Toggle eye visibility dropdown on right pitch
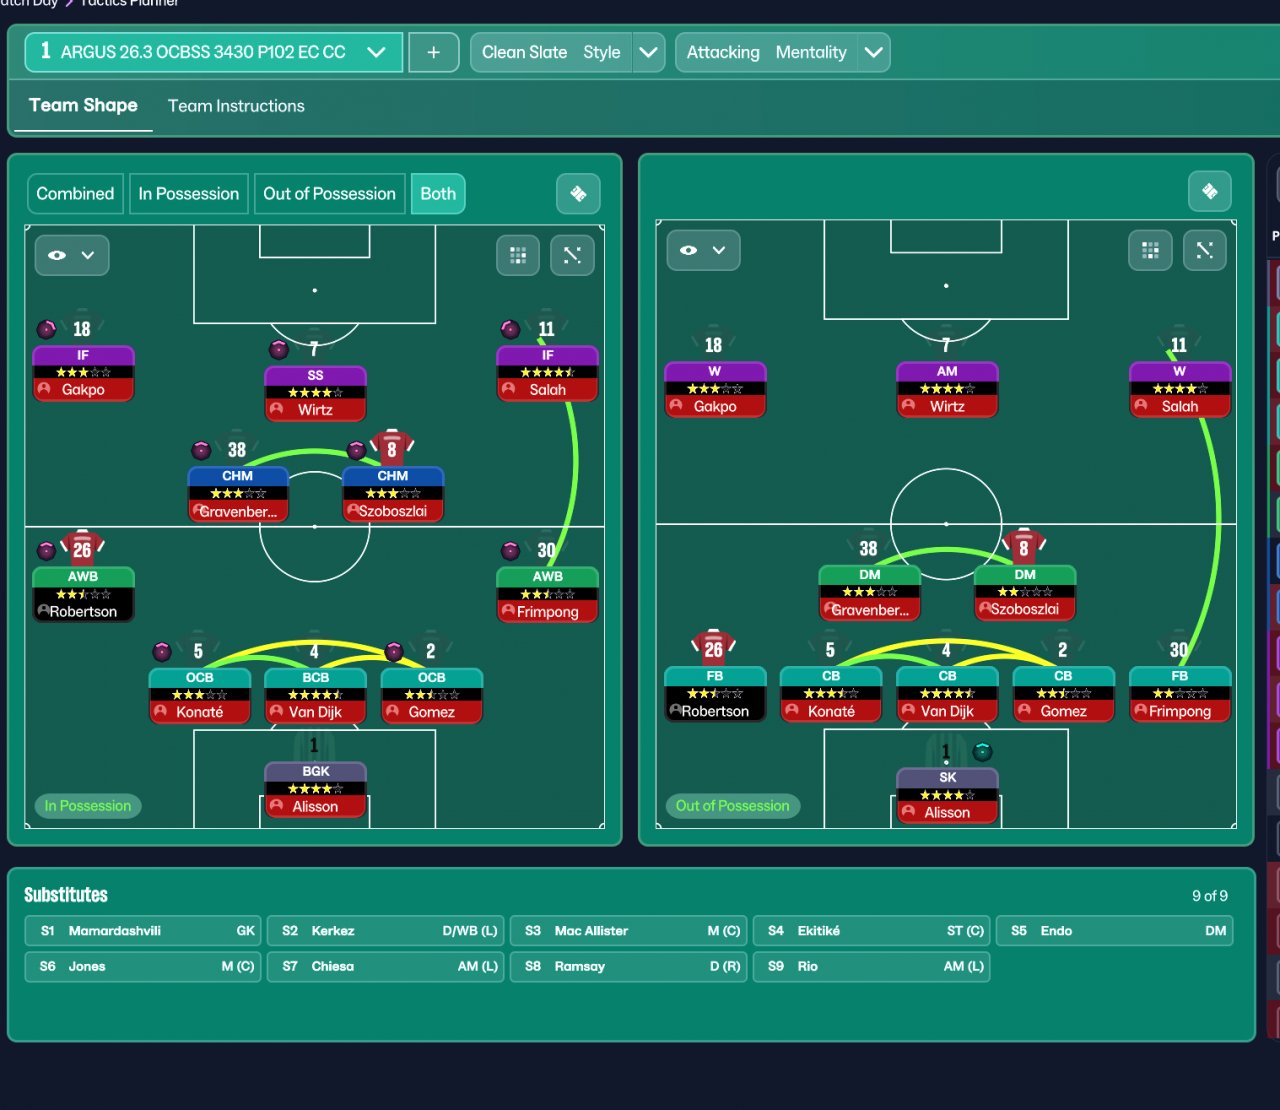 click(703, 250)
